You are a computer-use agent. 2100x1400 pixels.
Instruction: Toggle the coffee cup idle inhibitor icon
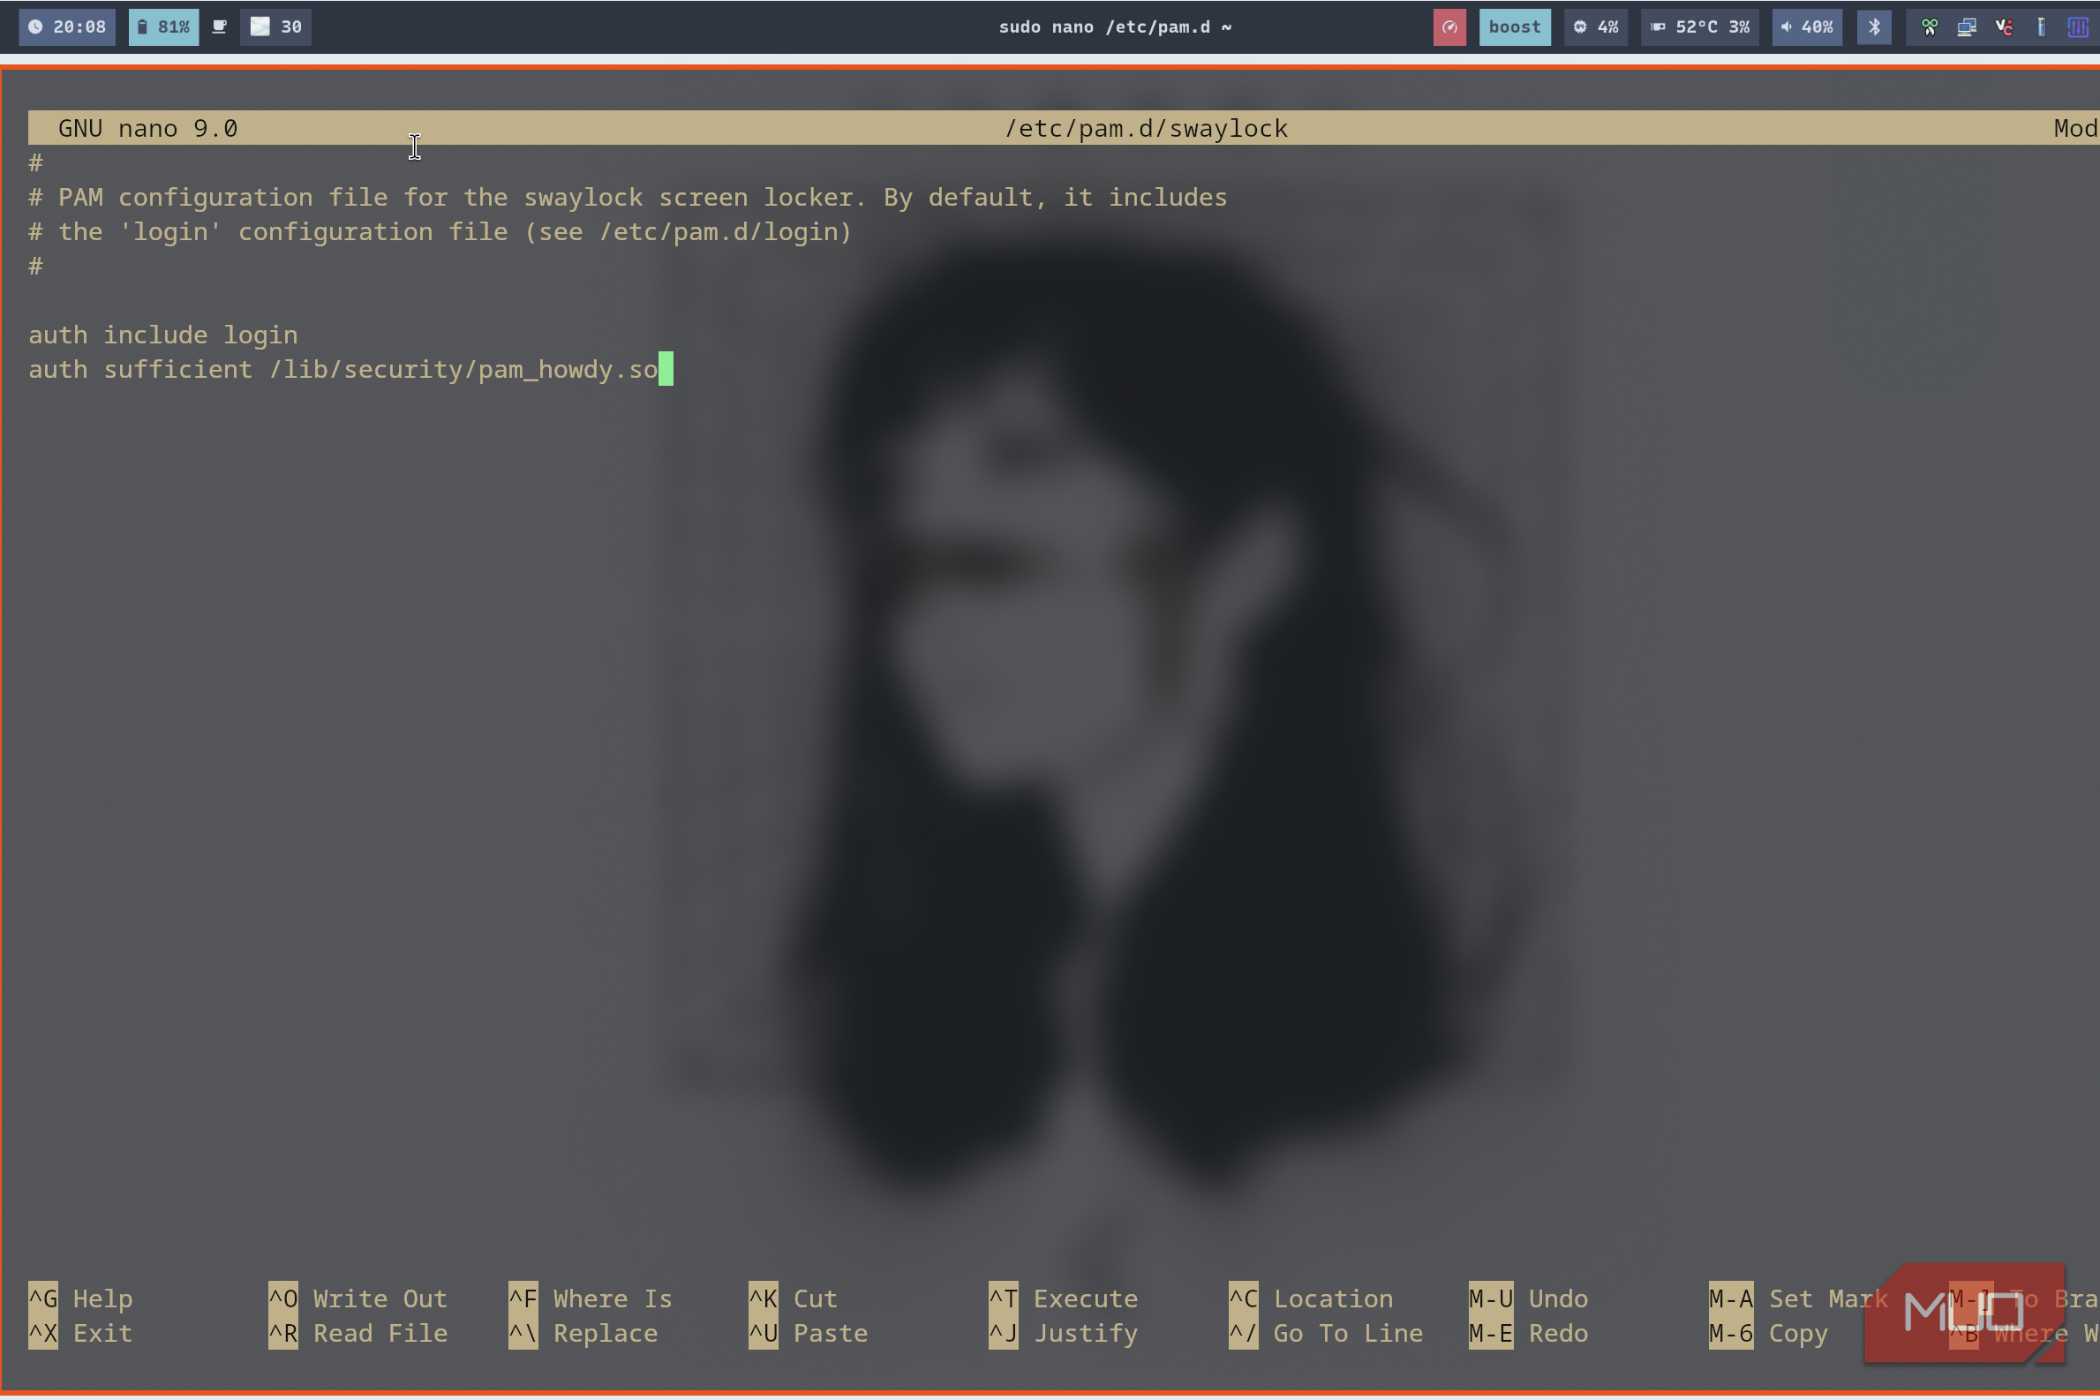tap(220, 27)
